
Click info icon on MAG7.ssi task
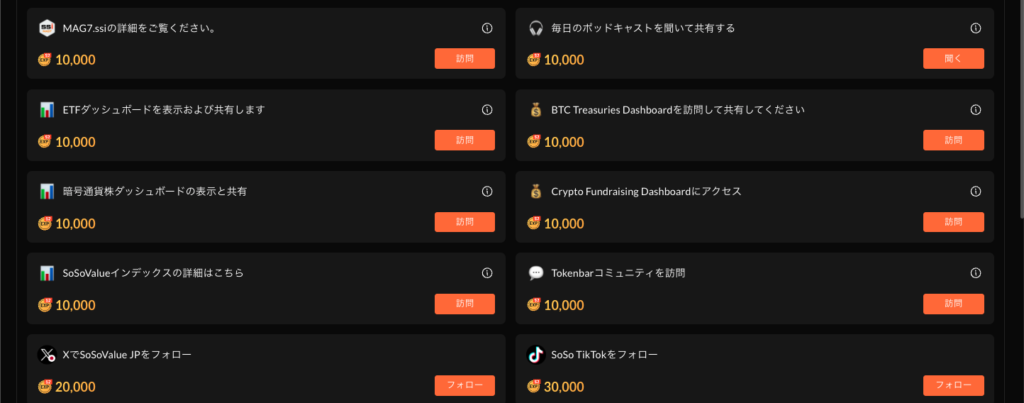(x=487, y=28)
